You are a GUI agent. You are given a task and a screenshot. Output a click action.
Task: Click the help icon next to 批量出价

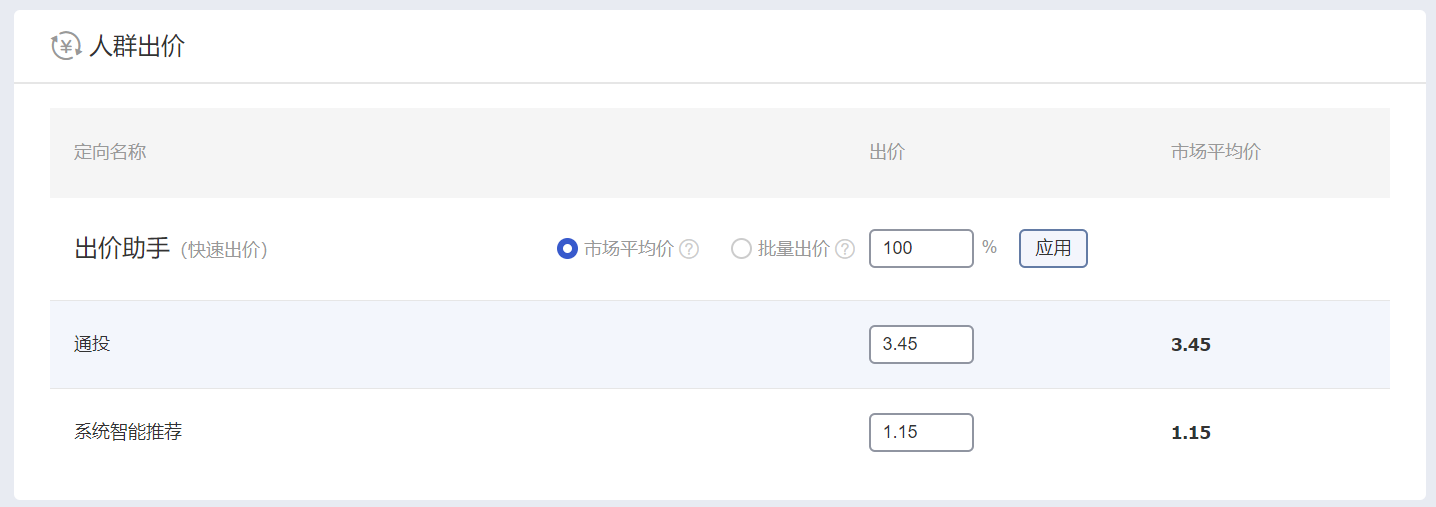(845, 249)
